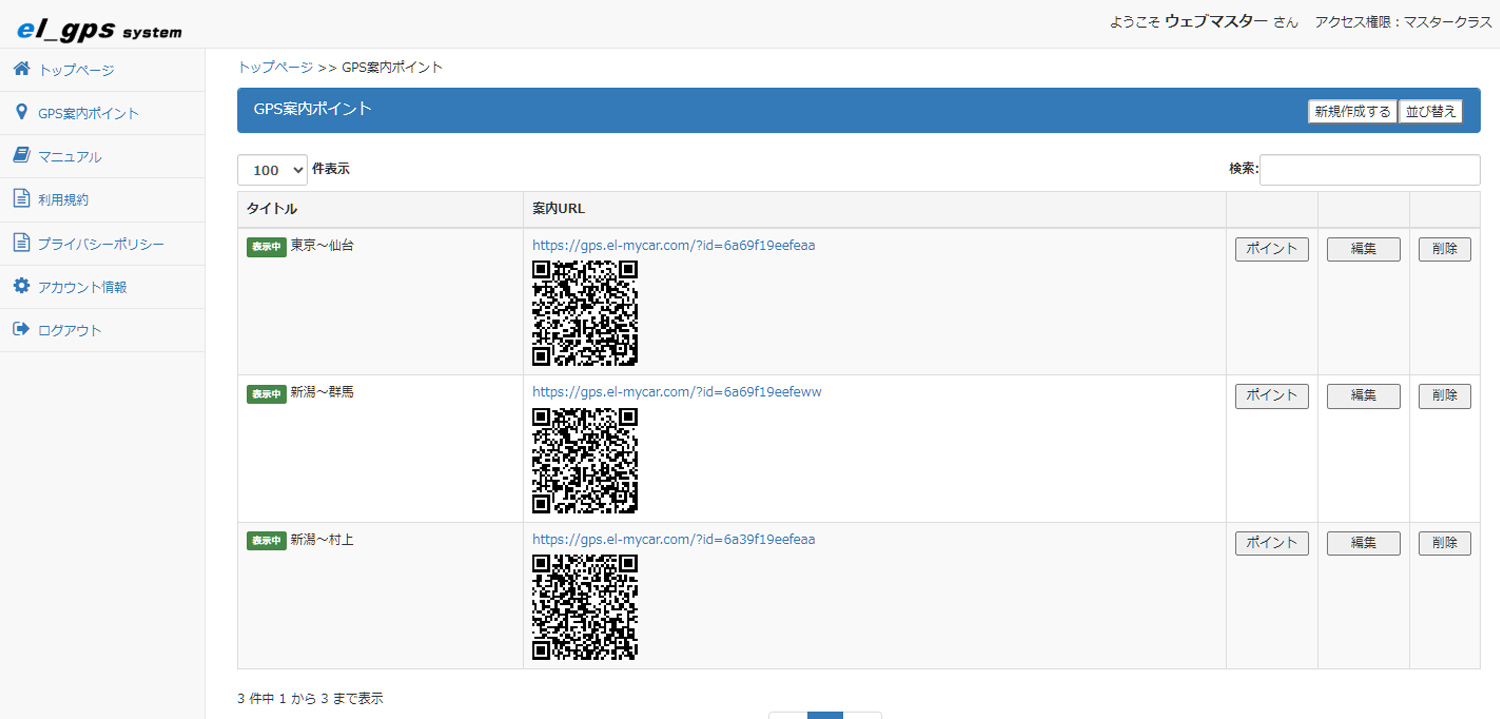Viewport: 1500px width, 719px height.
Task: Click the logout arrow icon beside ログアウト
Action: click(x=21, y=329)
